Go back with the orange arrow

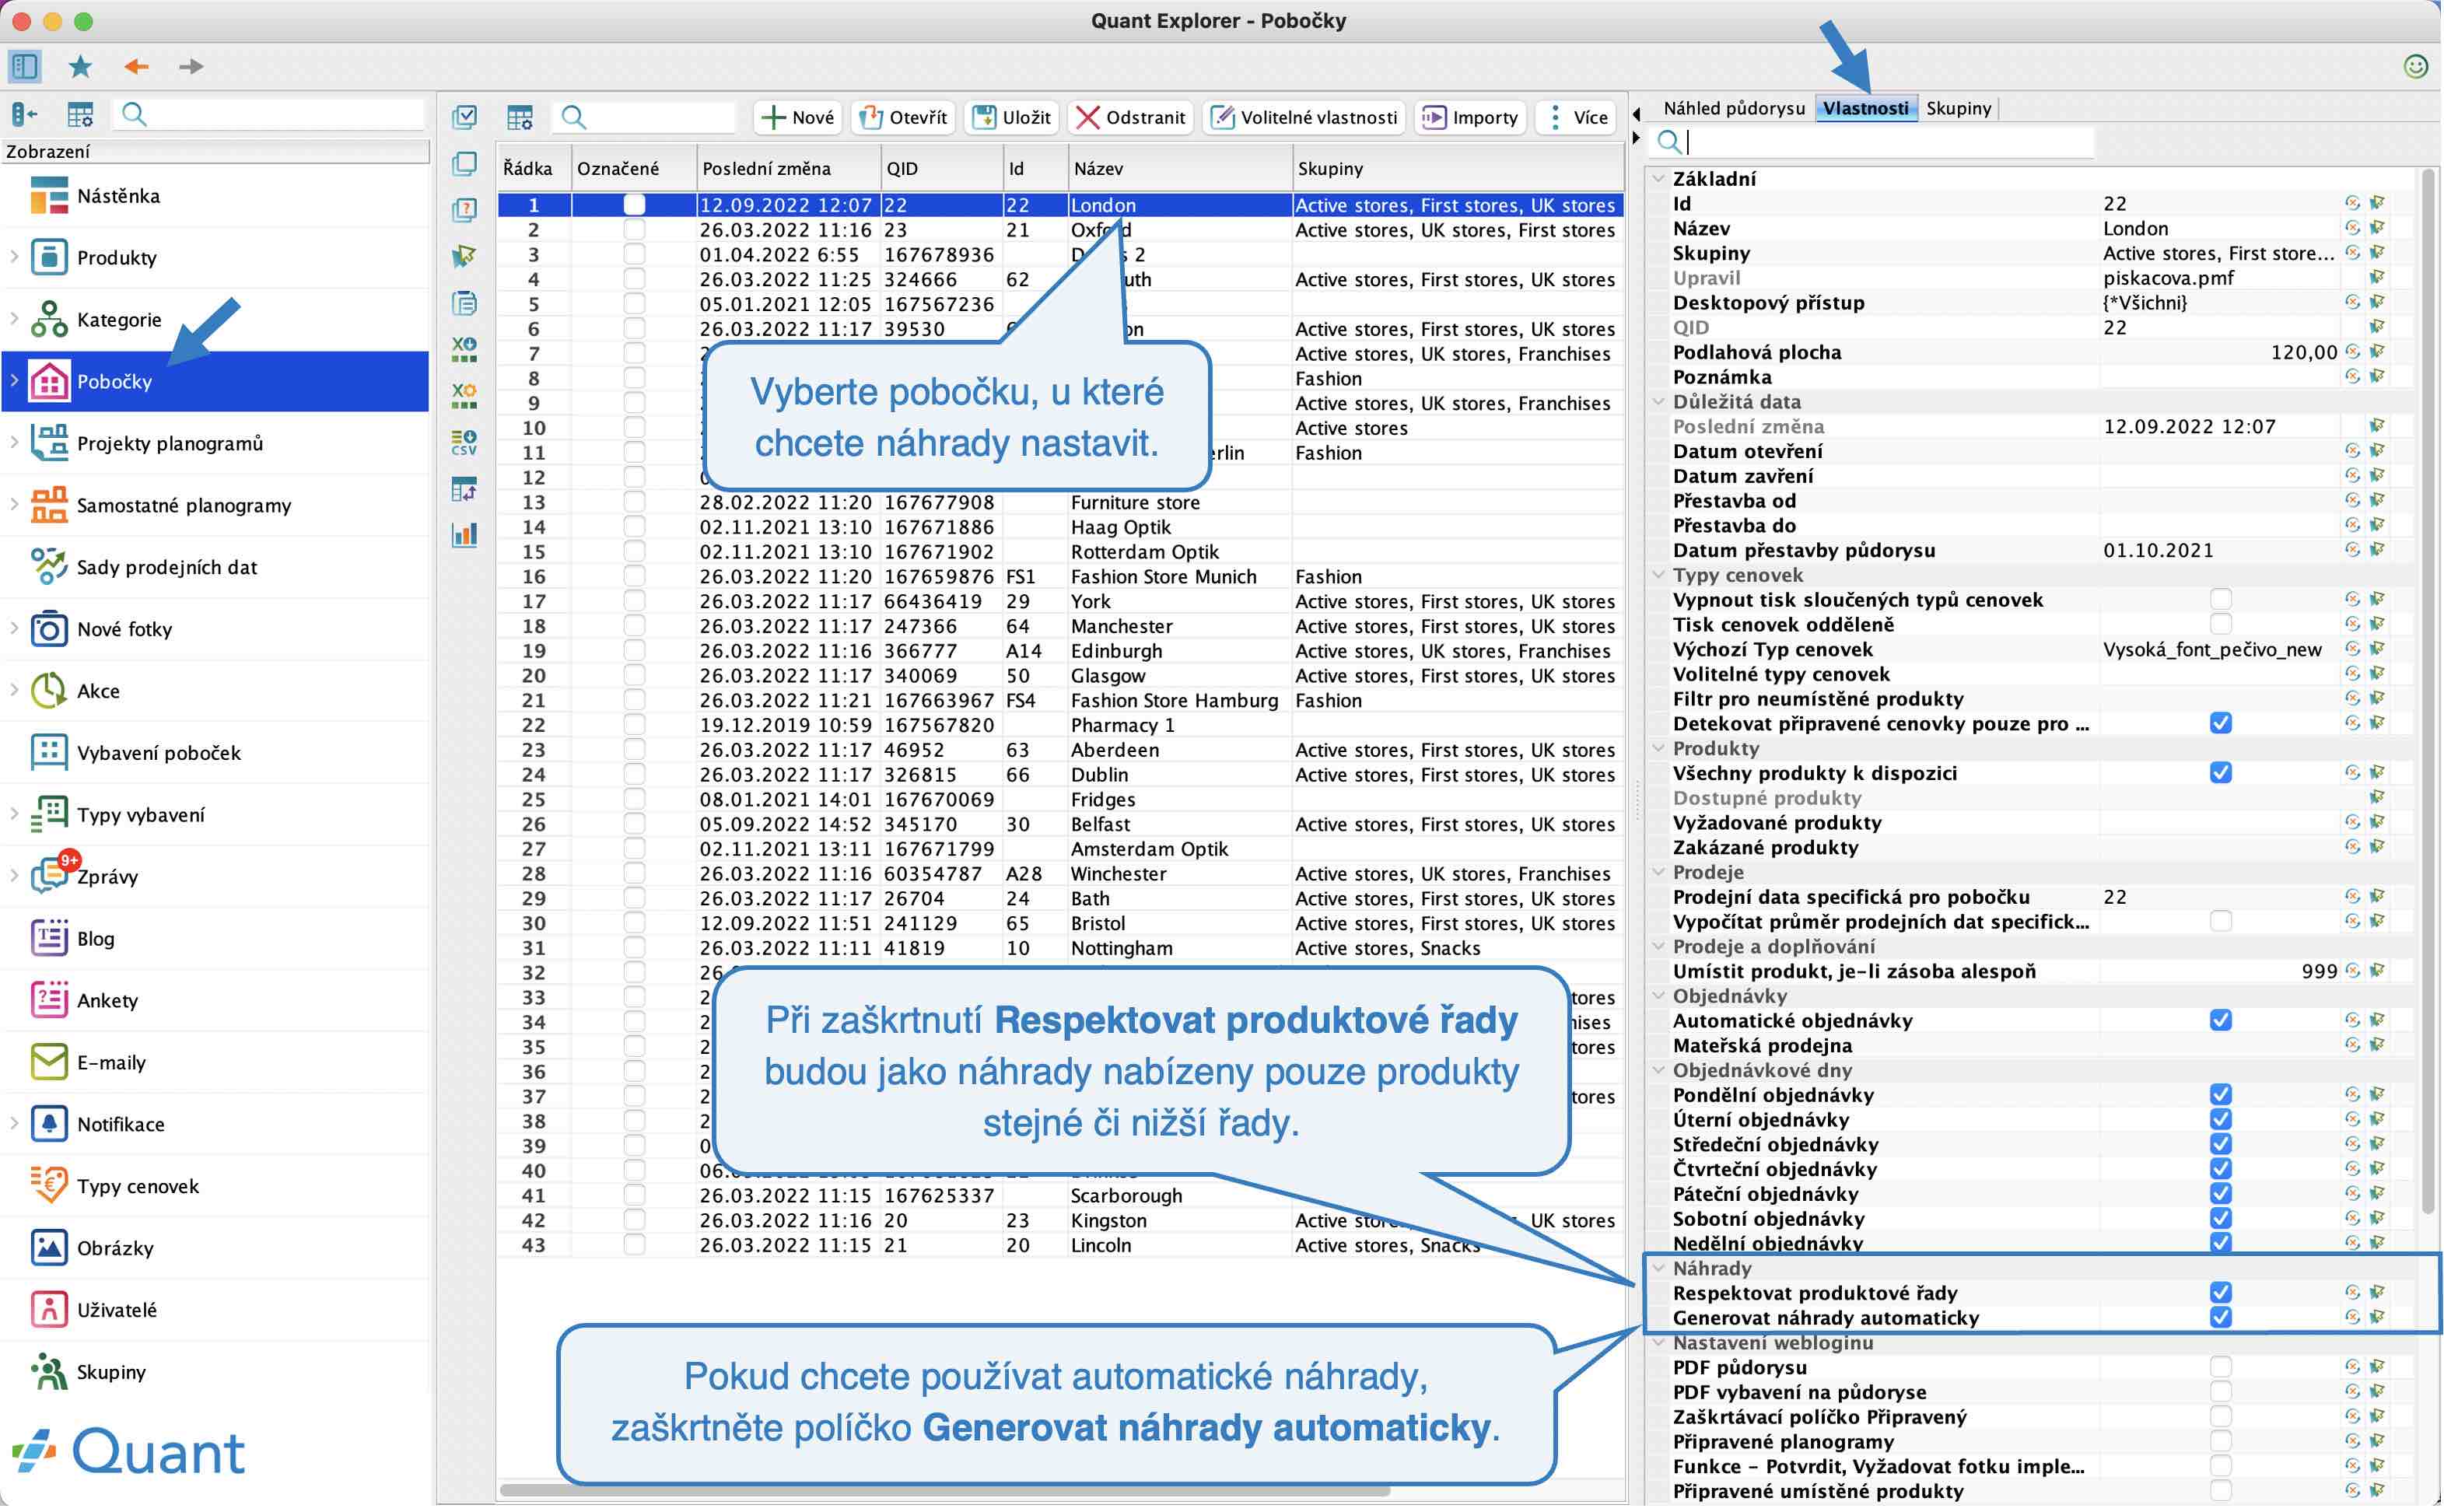tap(136, 67)
